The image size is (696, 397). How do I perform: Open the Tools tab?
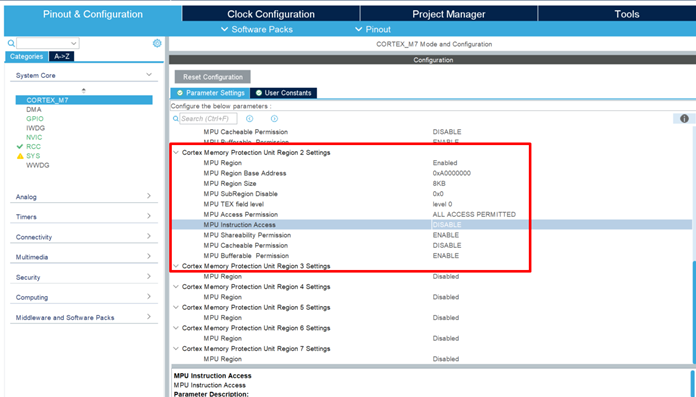626,14
